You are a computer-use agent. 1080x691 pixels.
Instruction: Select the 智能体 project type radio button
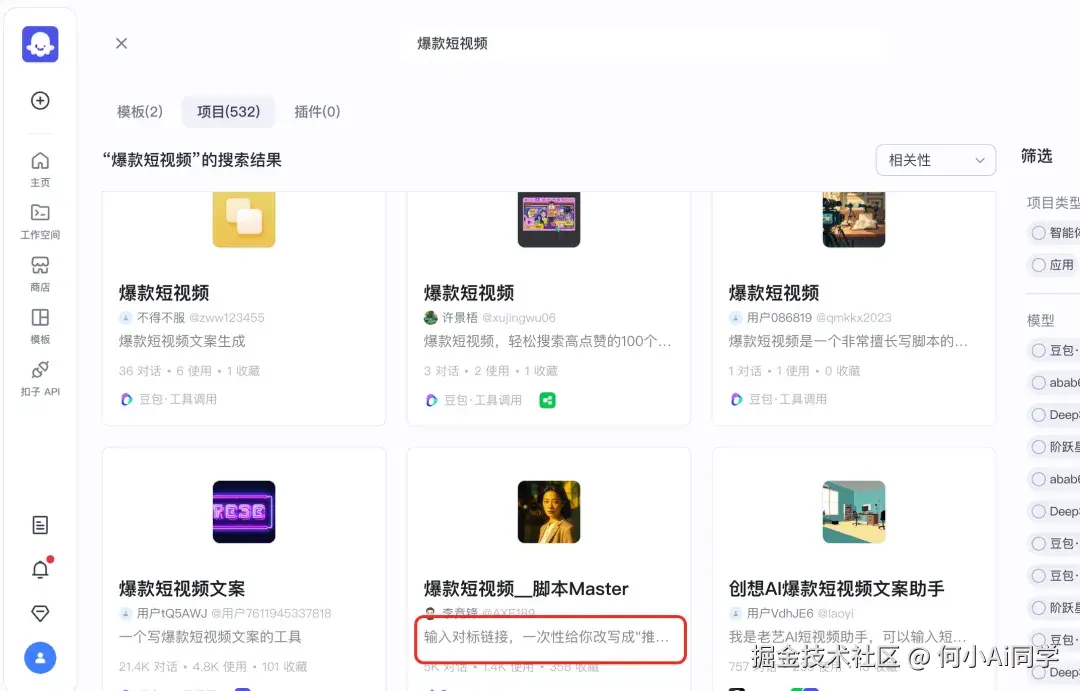coord(1041,232)
